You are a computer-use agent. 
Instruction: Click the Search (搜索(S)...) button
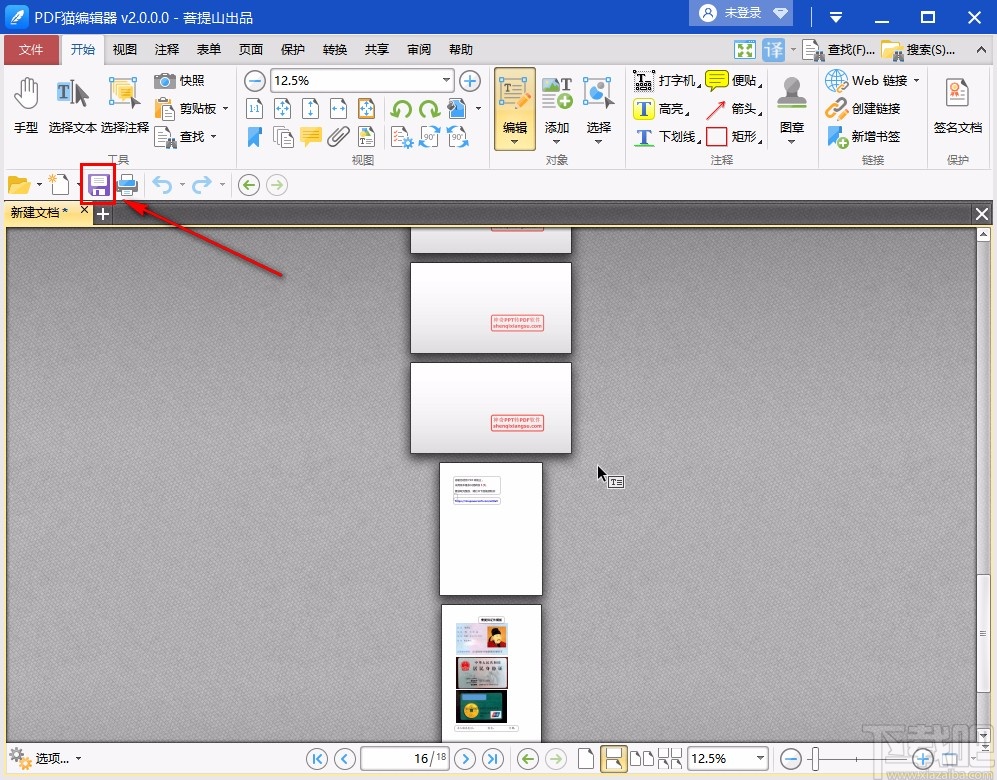click(x=918, y=50)
